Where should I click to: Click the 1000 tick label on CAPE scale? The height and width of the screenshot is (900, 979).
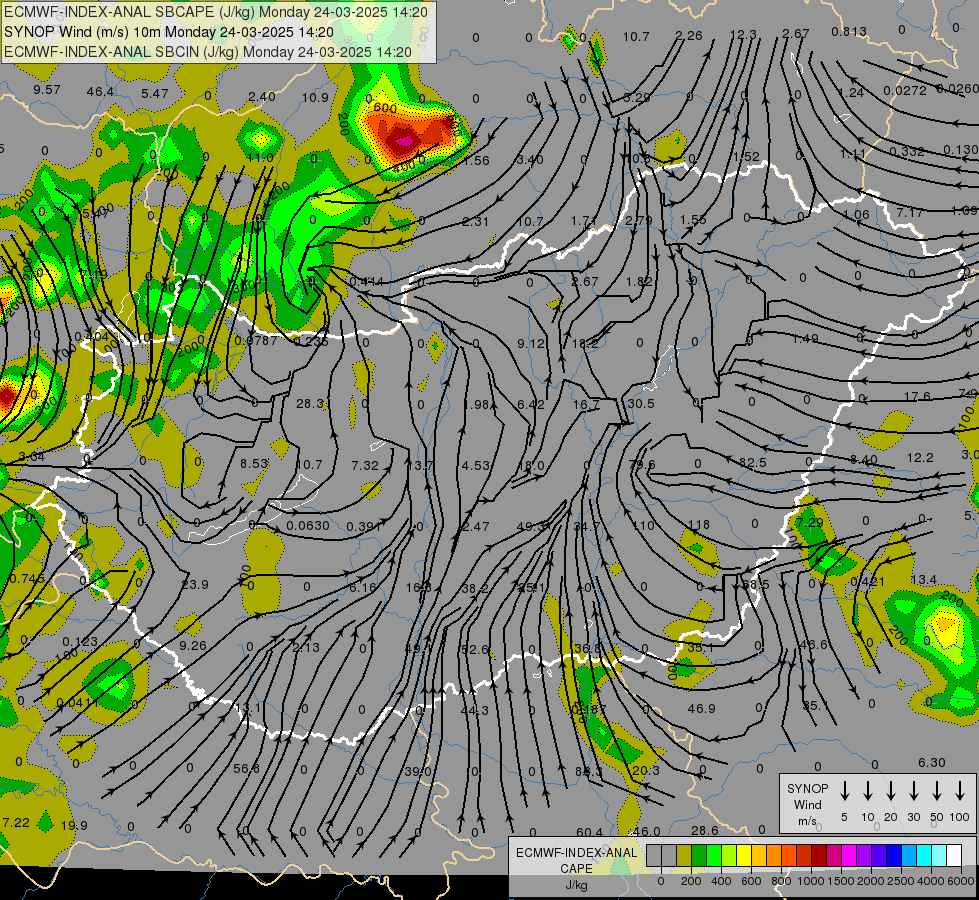(811, 881)
